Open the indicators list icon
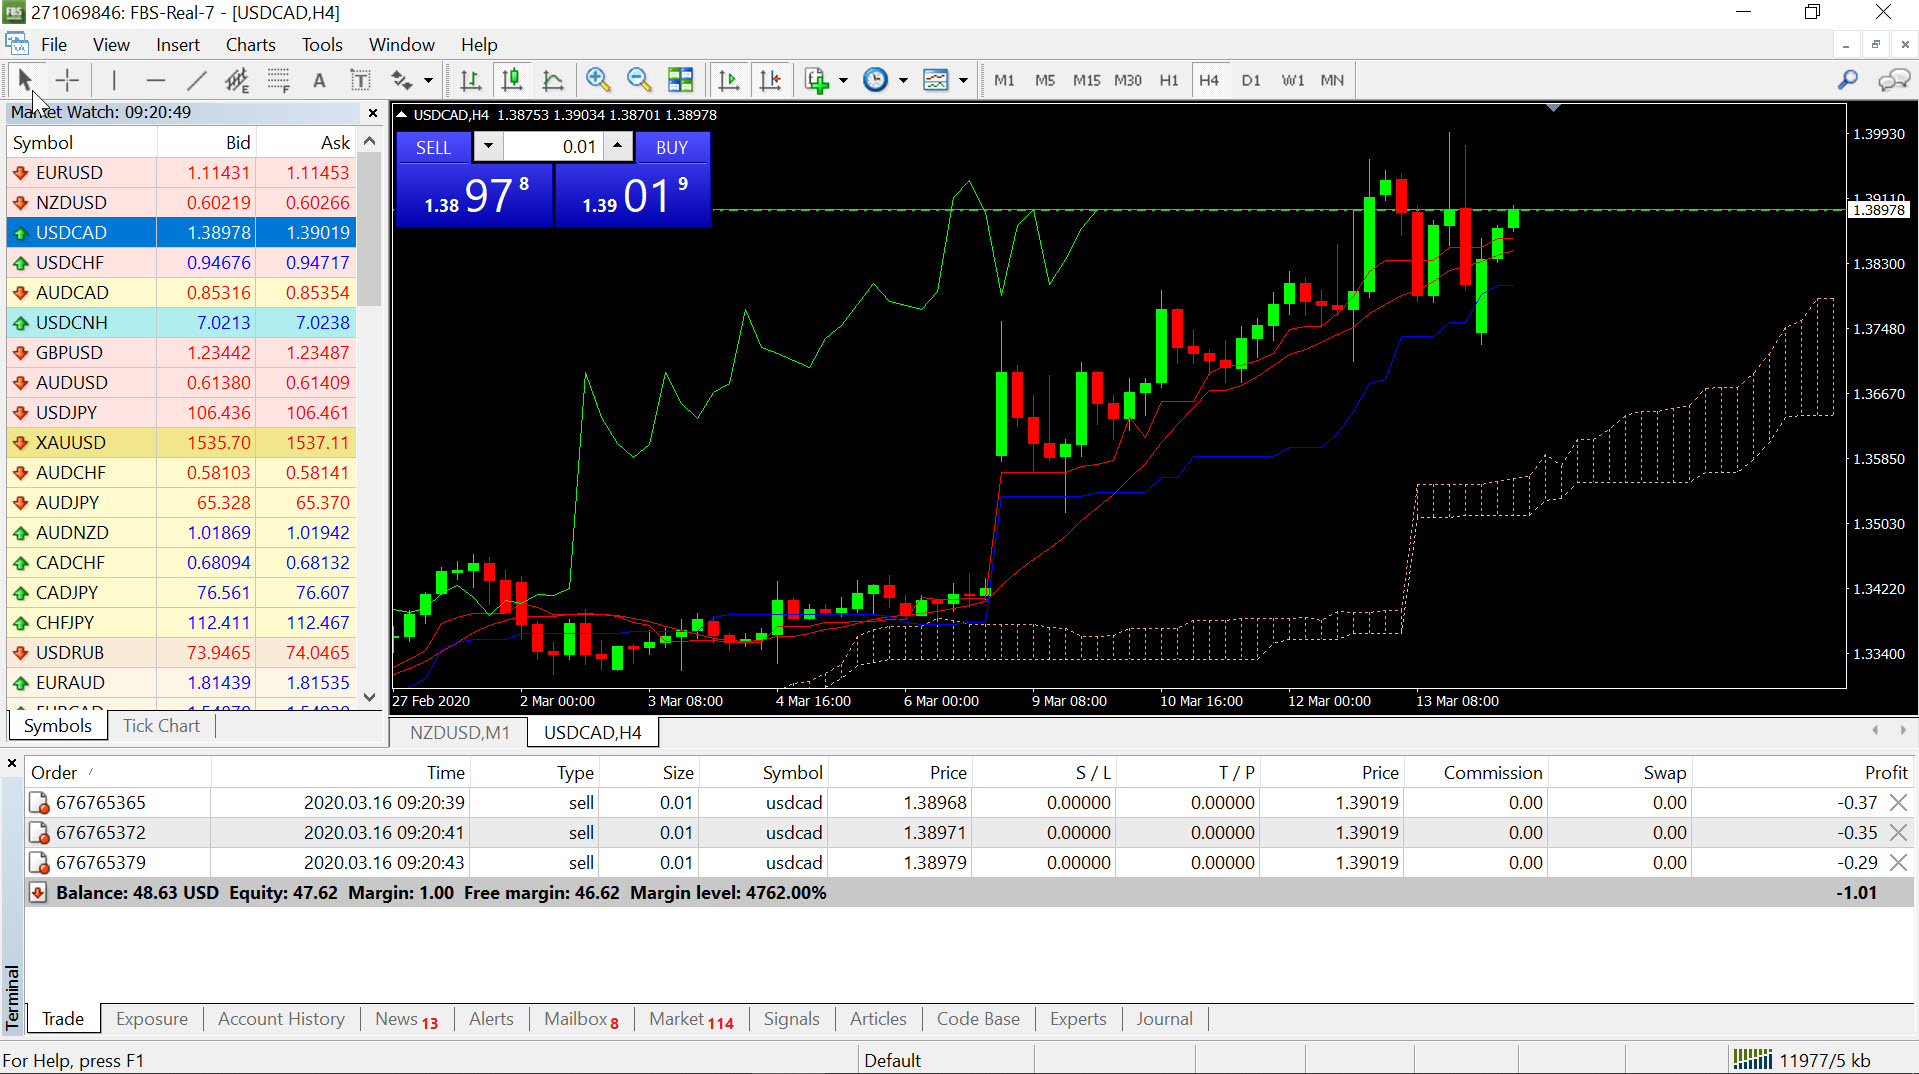The height and width of the screenshot is (1074, 1919). coord(817,80)
